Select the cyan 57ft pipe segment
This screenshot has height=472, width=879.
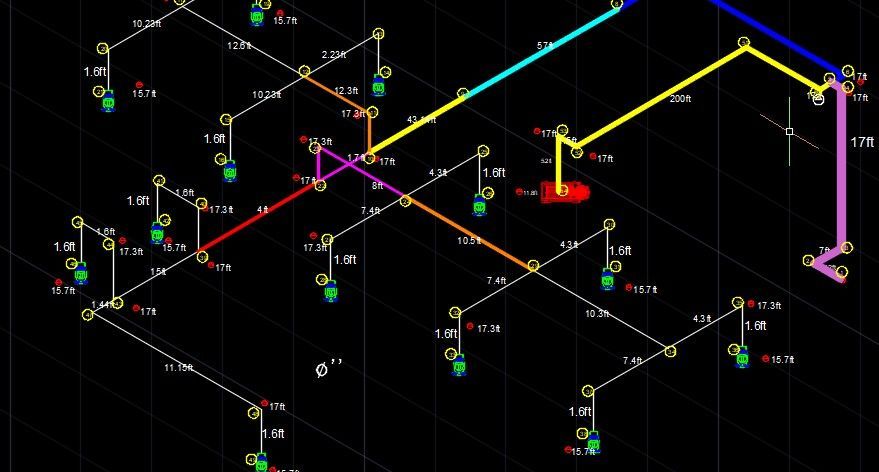pyautogui.click(x=540, y=50)
